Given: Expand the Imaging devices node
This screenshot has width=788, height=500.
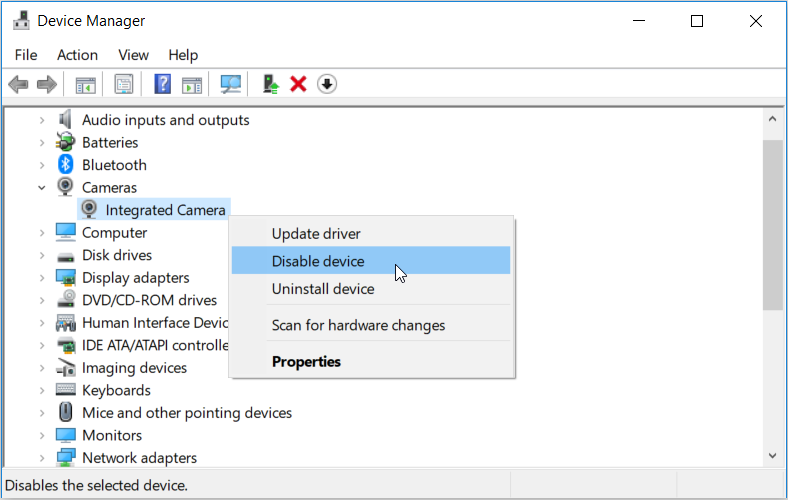Looking at the screenshot, I should (42, 368).
